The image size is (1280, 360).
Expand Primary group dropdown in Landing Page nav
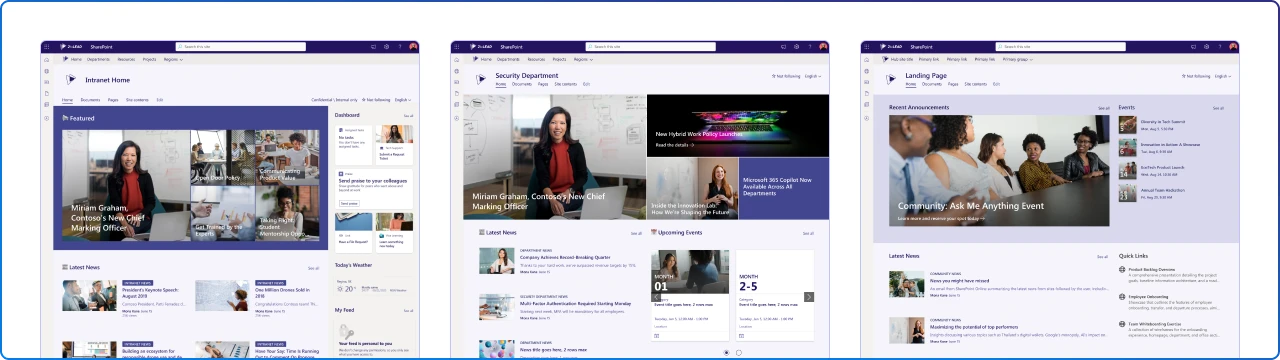point(1018,60)
